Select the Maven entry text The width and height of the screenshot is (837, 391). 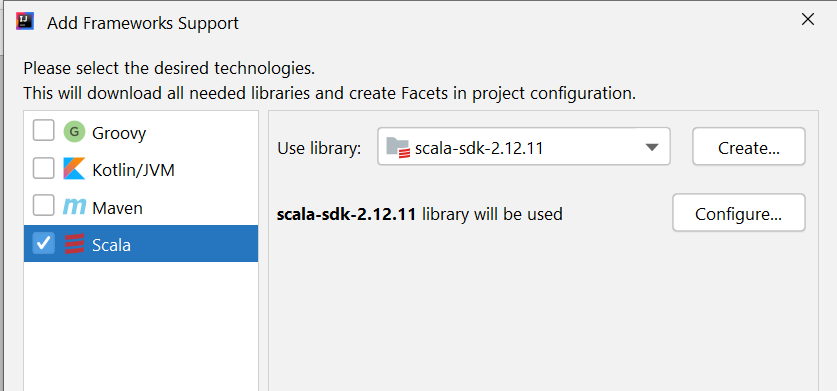(x=117, y=208)
